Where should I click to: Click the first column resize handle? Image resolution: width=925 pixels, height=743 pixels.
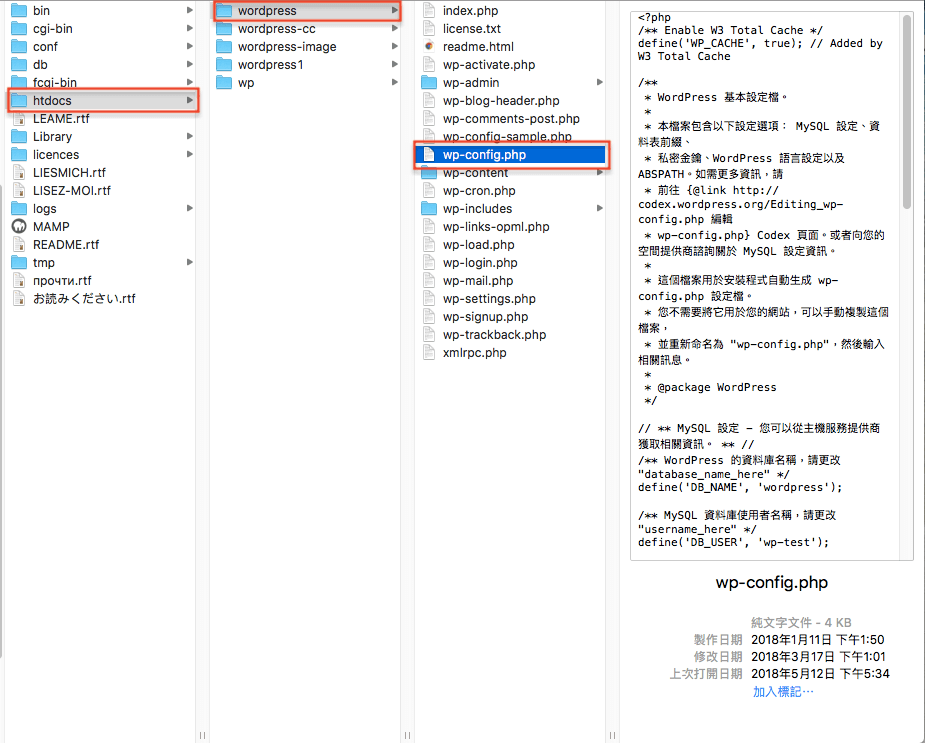pos(202,735)
